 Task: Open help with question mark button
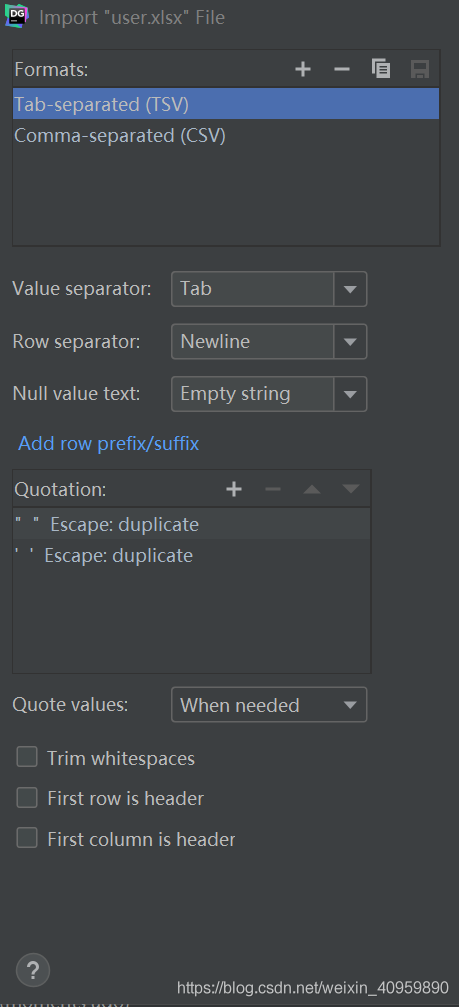(x=33, y=969)
